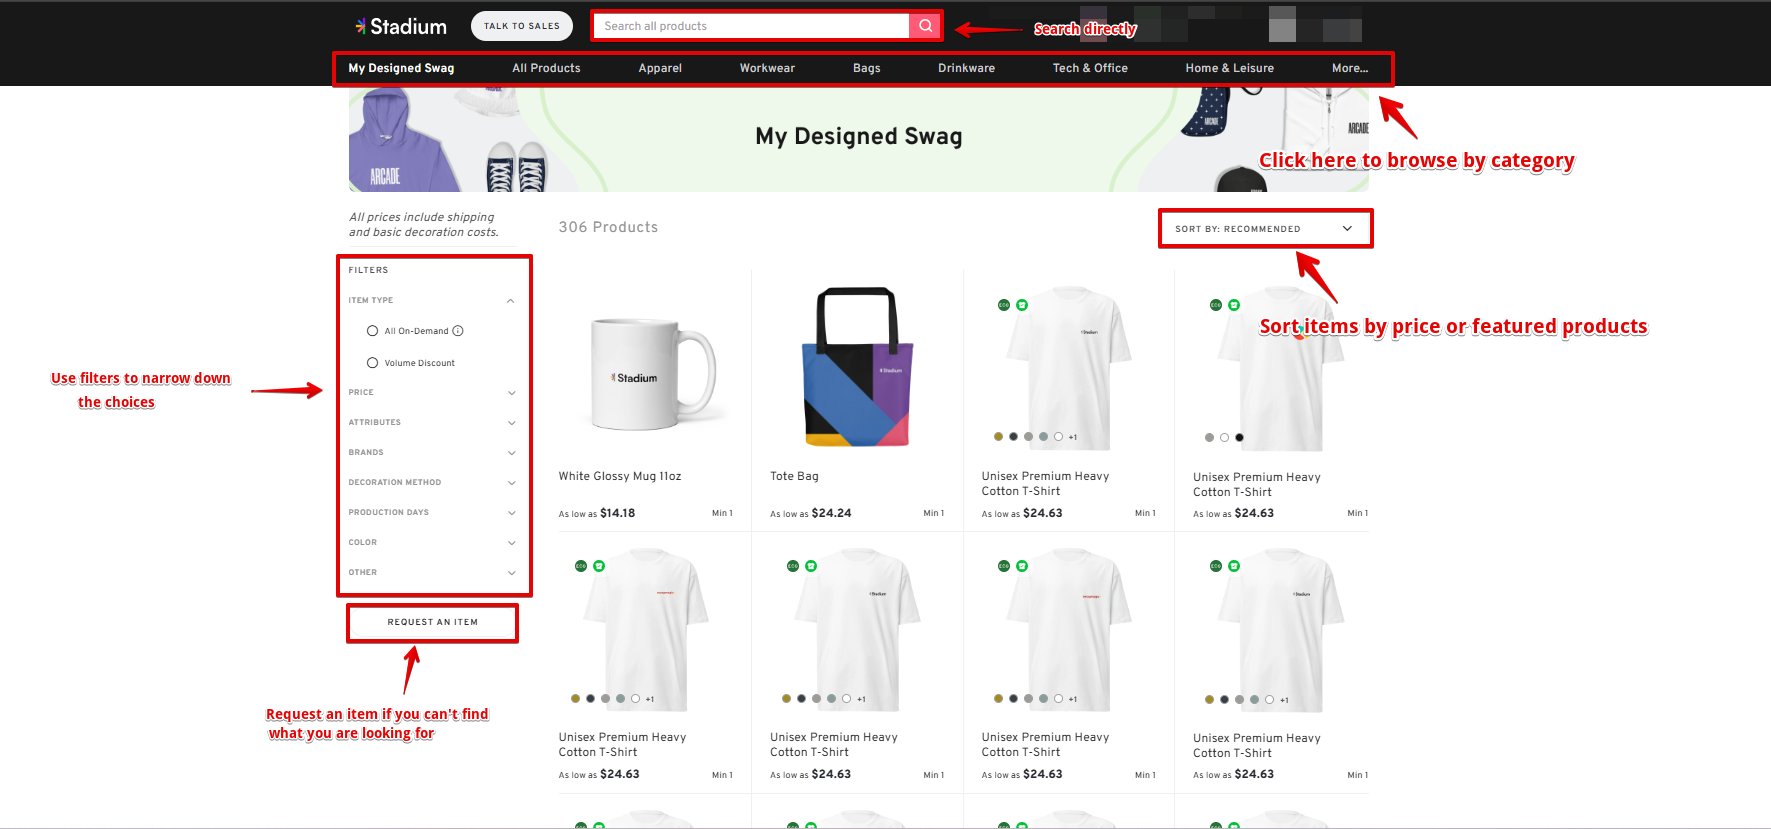Select the All On-Demand radio button
Viewport: 1771px width, 829px height.
[373, 331]
